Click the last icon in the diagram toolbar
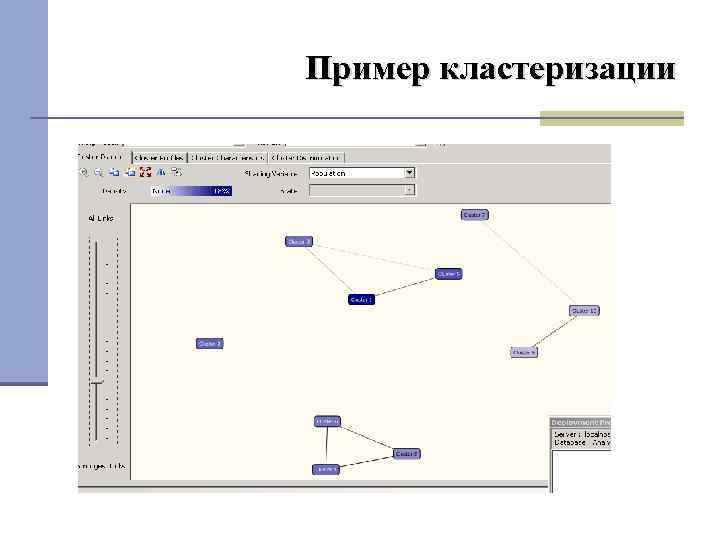 (x=177, y=172)
